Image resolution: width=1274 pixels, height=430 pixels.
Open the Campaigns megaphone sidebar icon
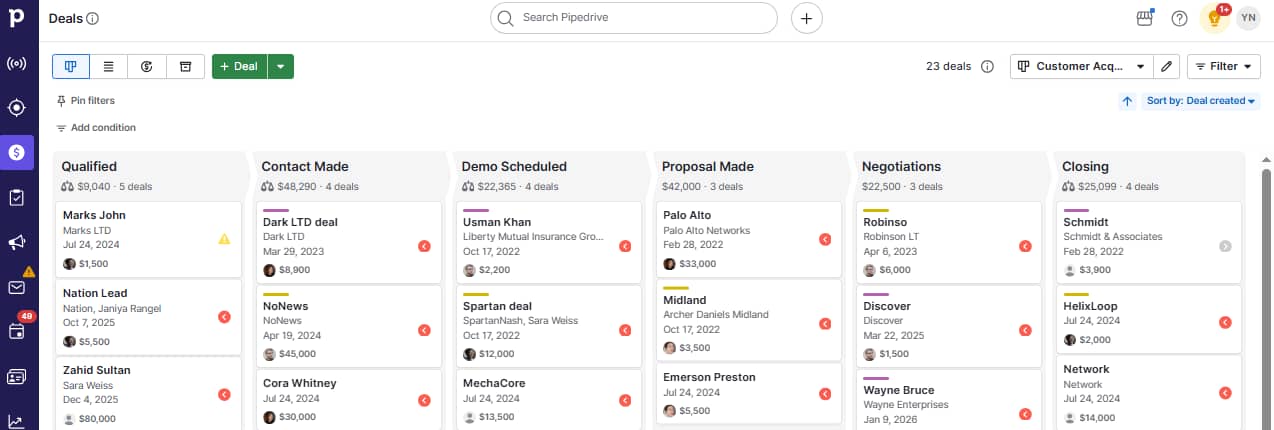17,242
